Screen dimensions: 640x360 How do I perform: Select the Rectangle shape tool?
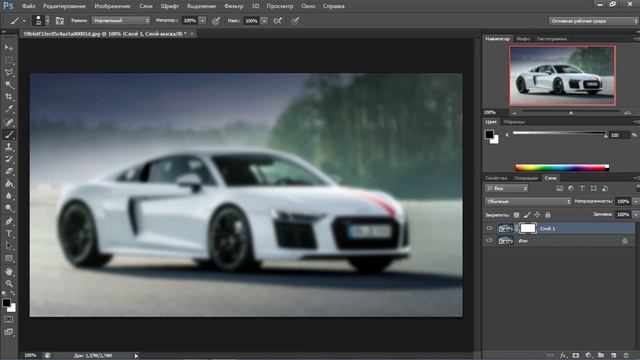(x=9, y=259)
